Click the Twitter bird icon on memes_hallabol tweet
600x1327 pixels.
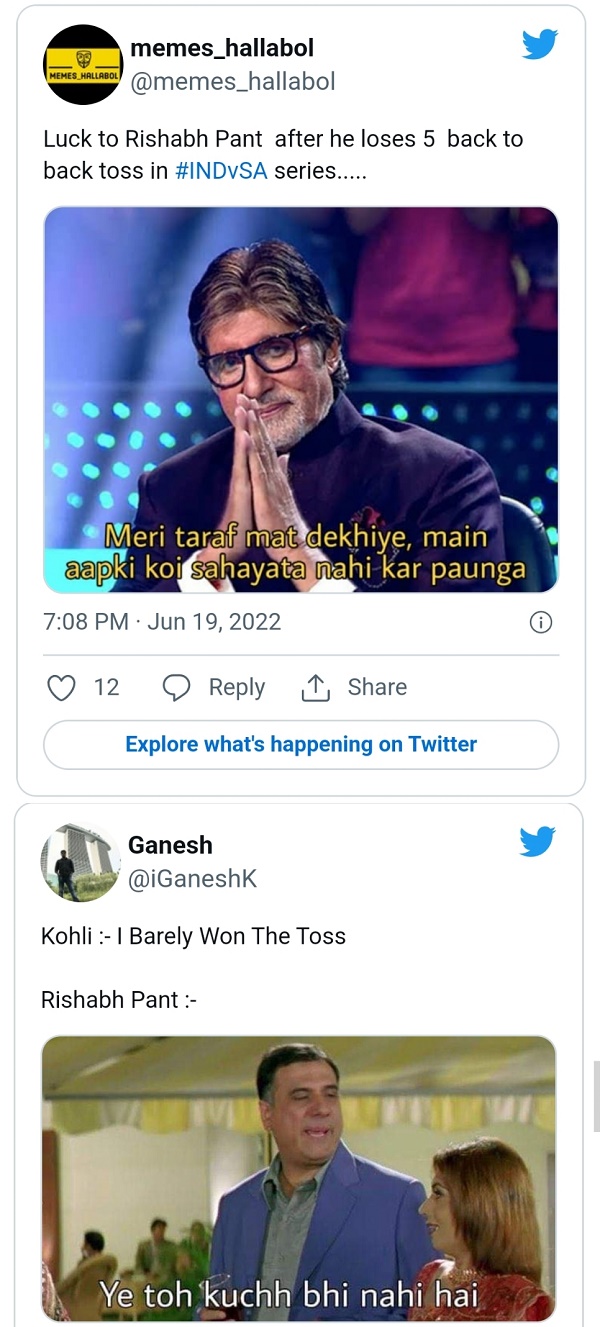[539, 44]
